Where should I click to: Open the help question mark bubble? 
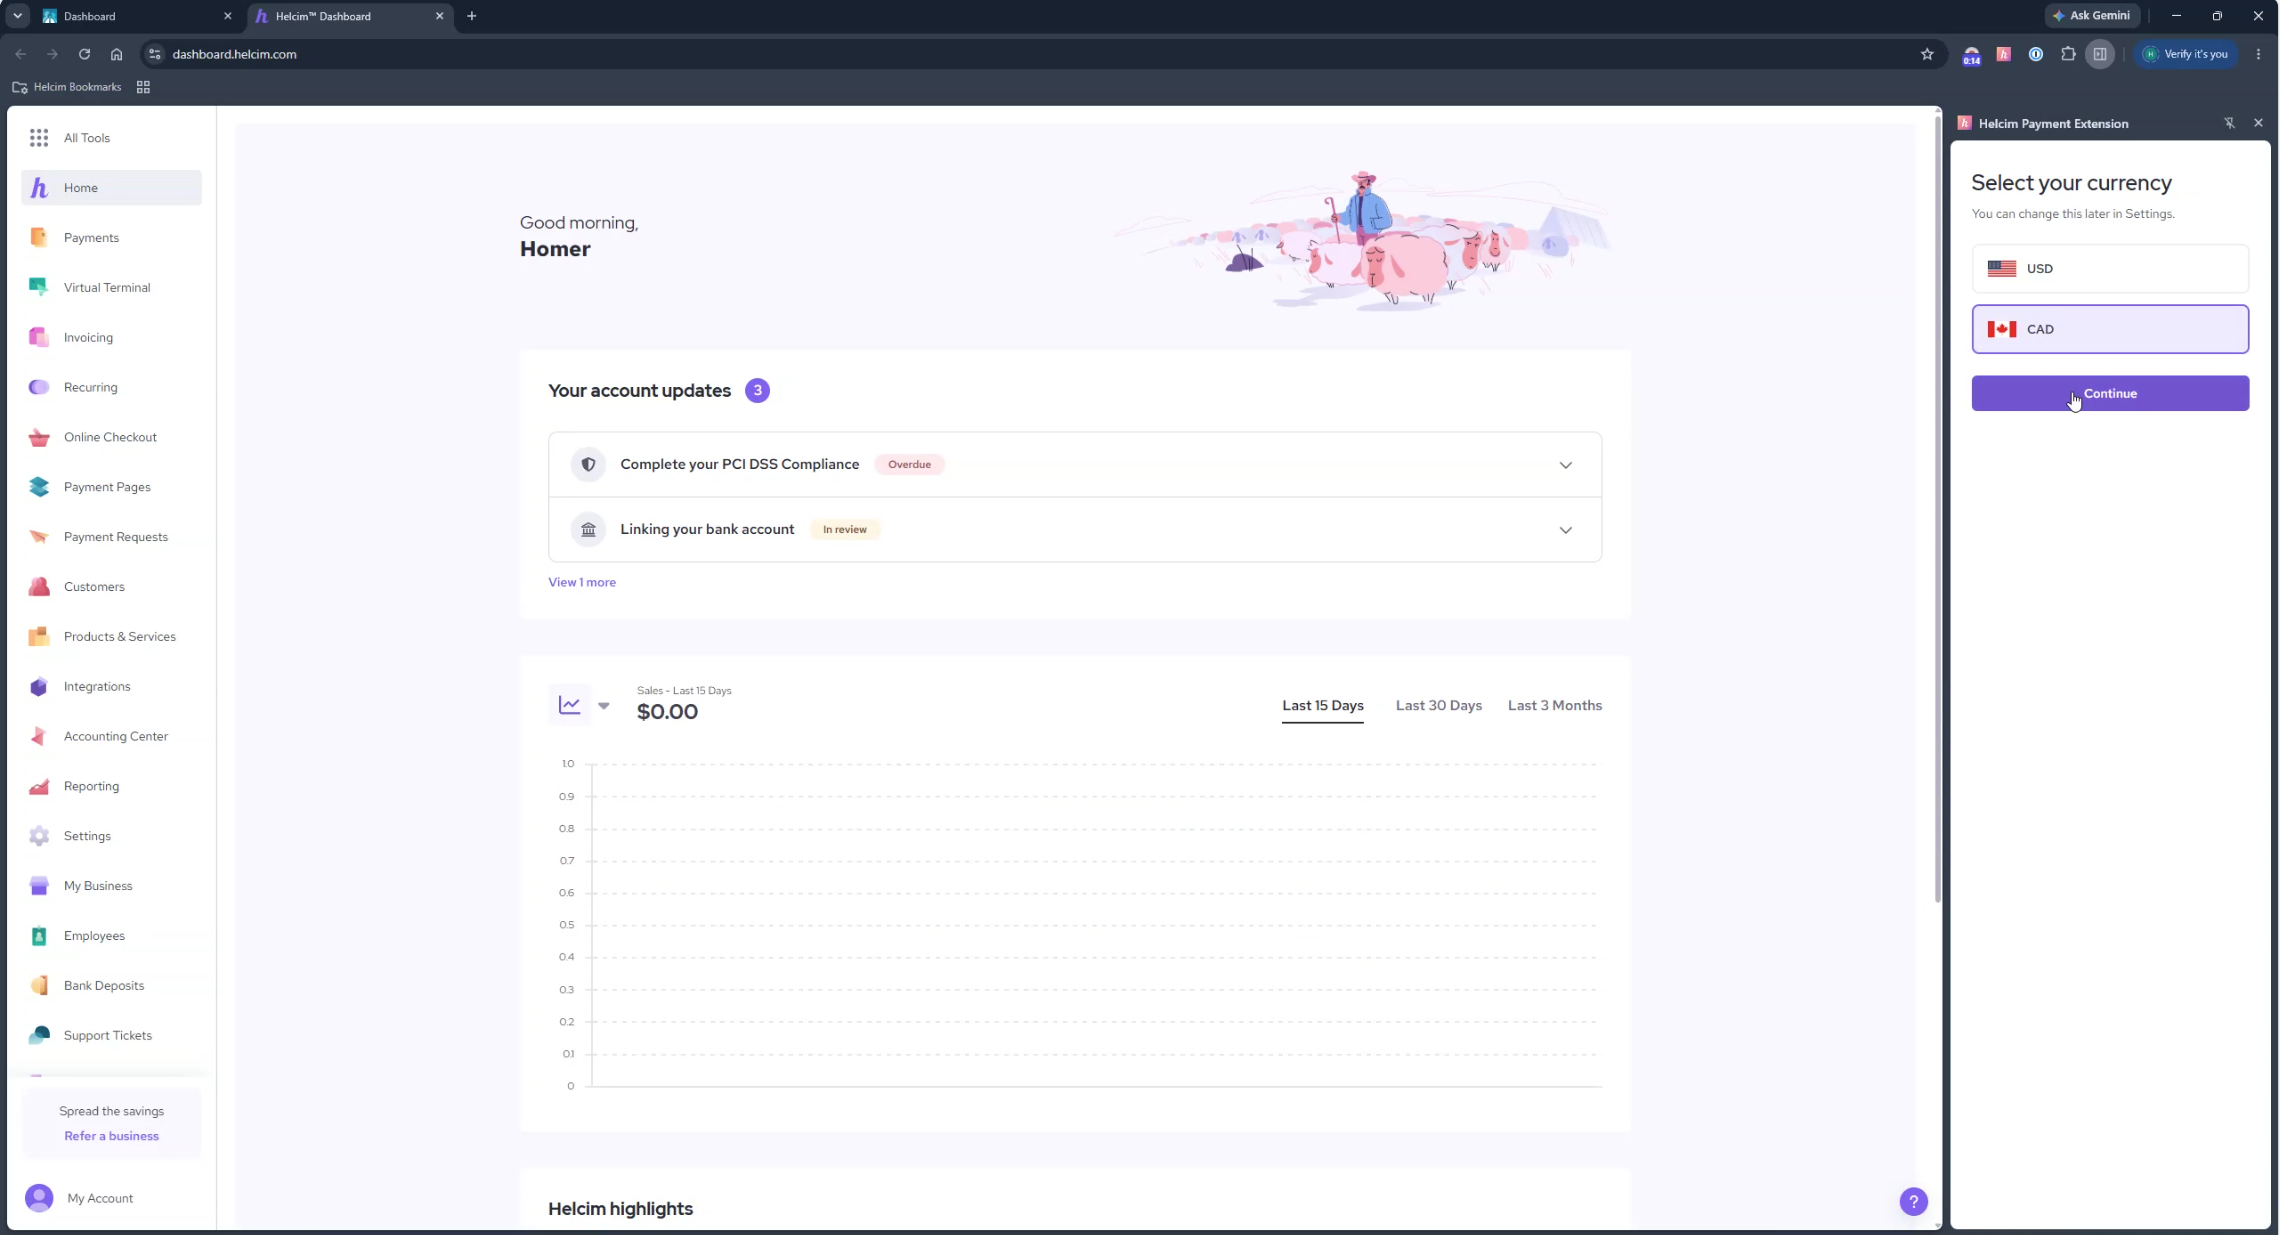click(x=1913, y=1202)
